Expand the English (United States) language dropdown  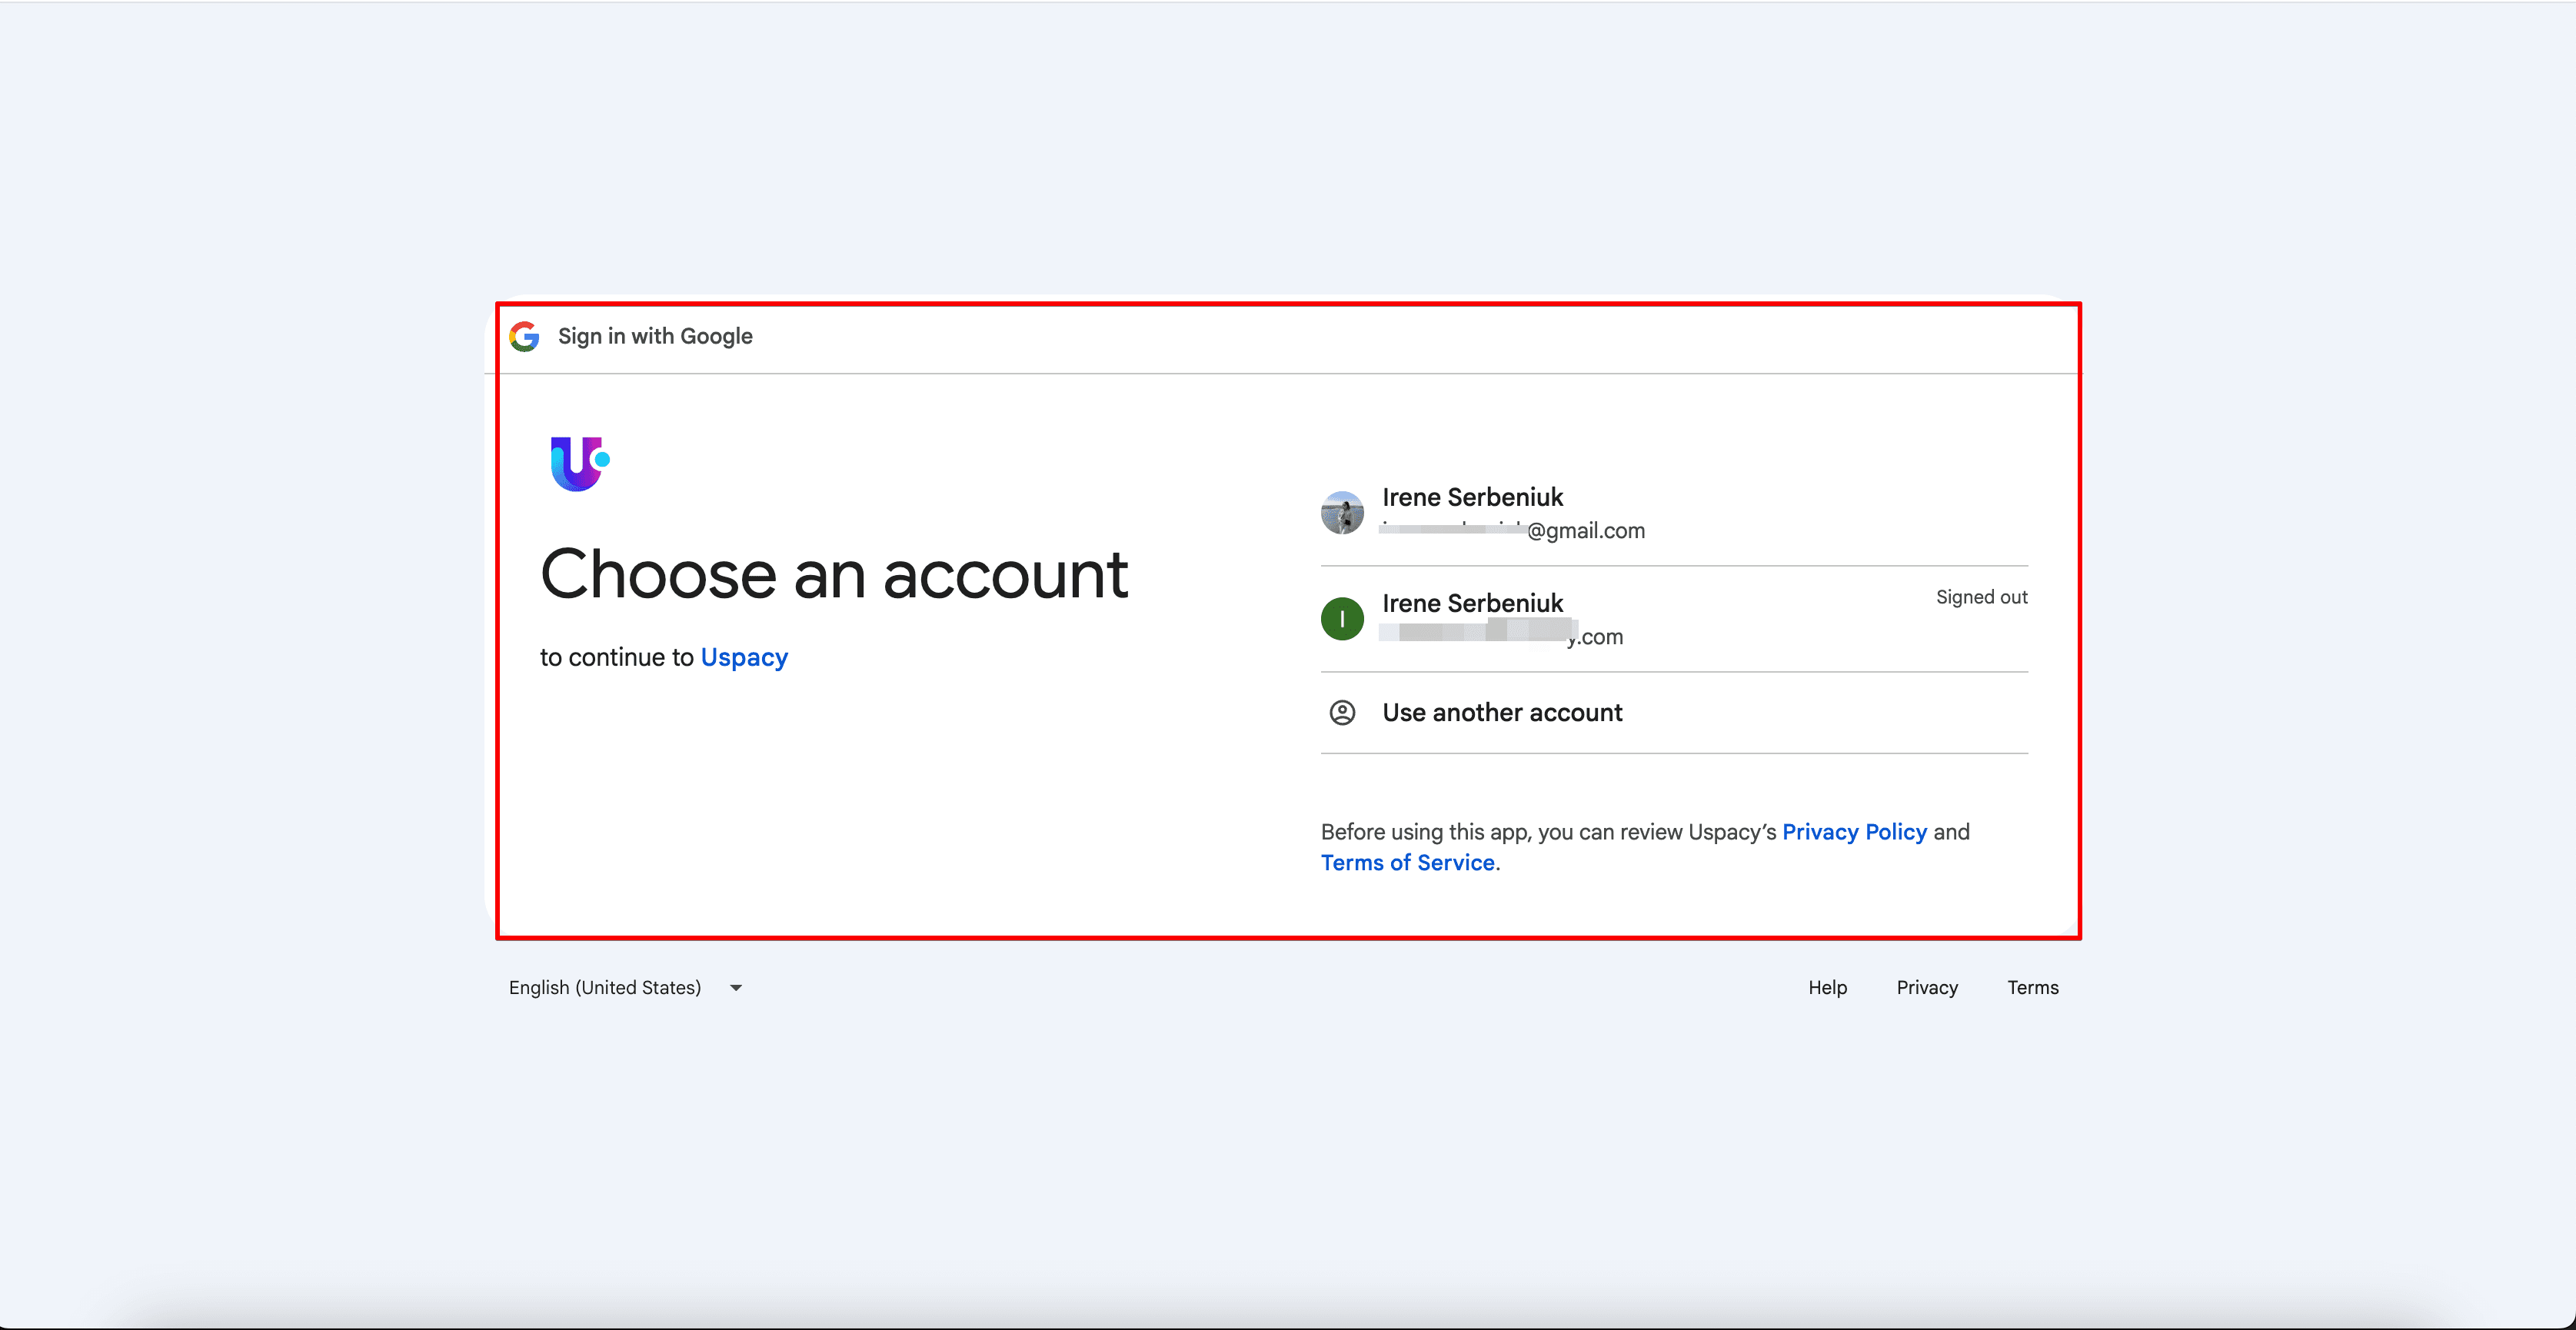tap(626, 987)
